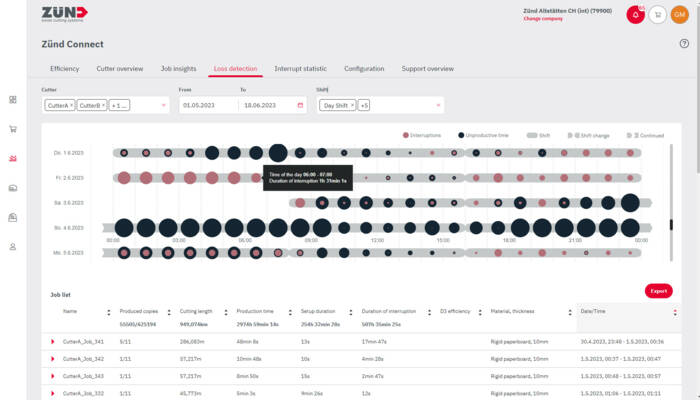Switch to the Efficiency tab

[65, 68]
